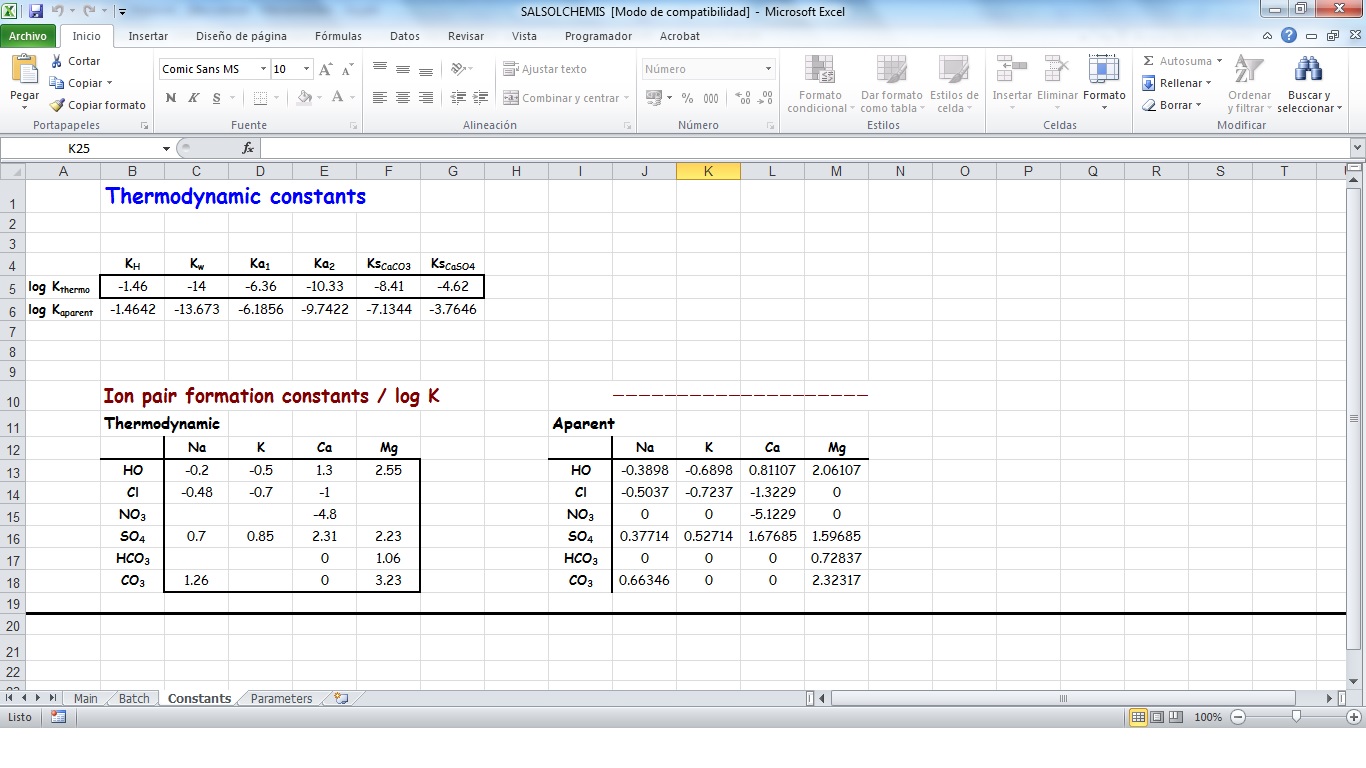Open the font size dropdown
Viewport: 1366px width, 768px height.
[308, 69]
